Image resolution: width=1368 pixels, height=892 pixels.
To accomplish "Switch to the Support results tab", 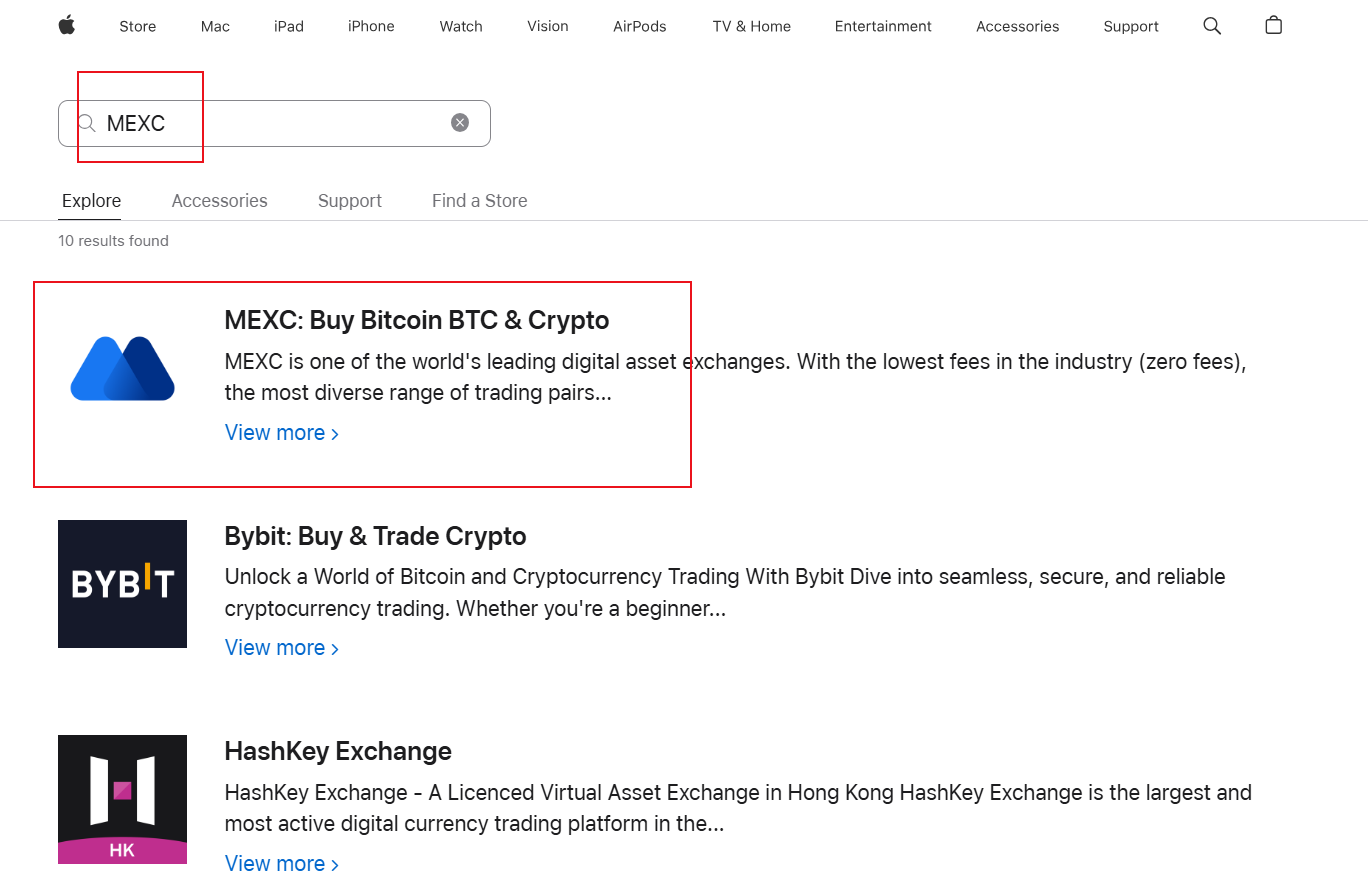I will tap(350, 201).
